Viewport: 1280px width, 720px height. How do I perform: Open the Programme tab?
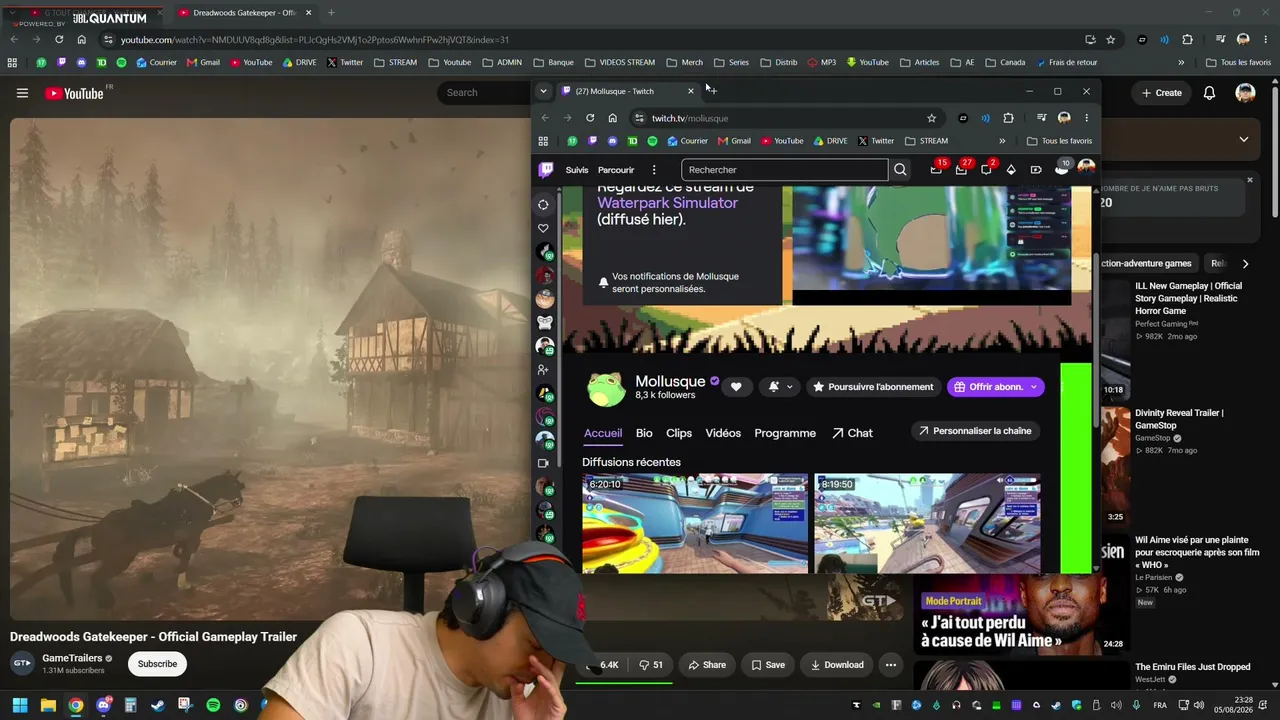(785, 433)
